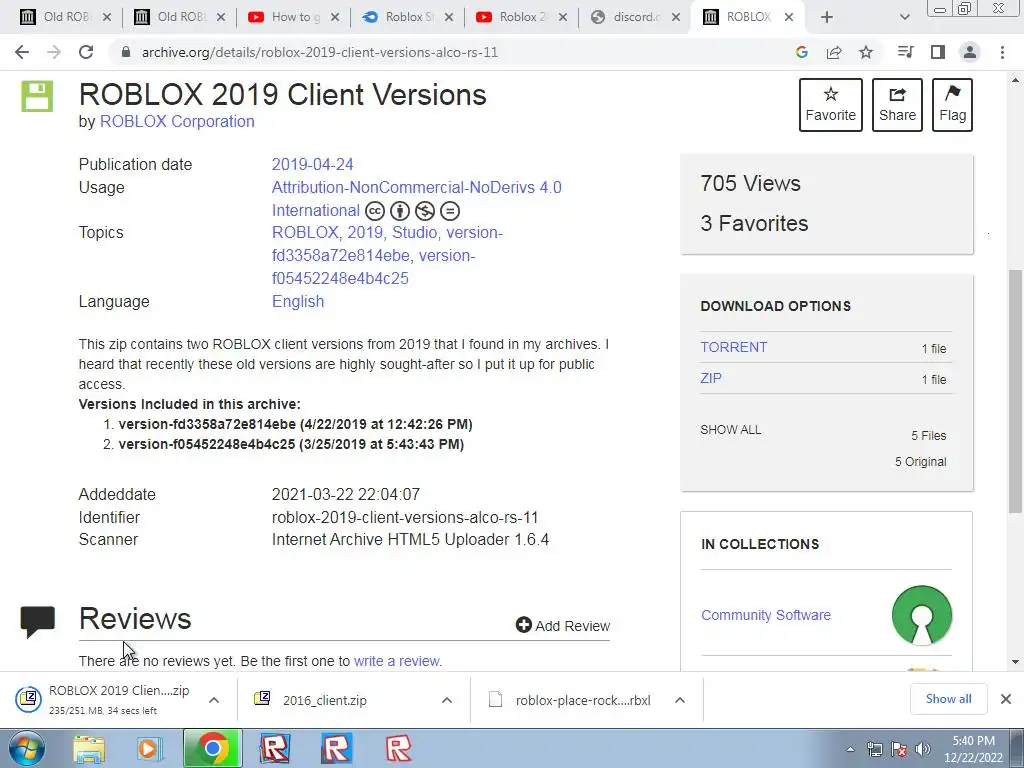Open the Studio topic link

click(x=414, y=232)
